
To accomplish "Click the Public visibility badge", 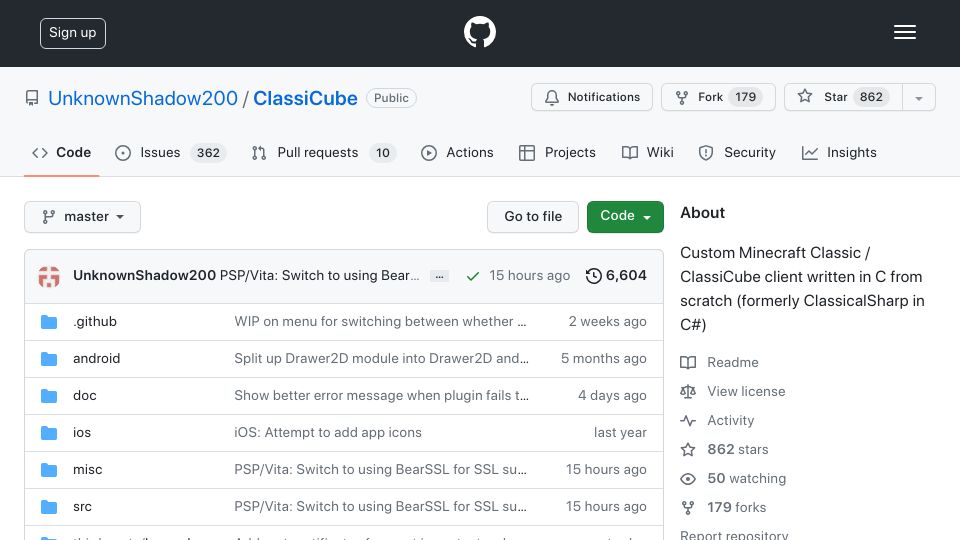I will tap(391, 98).
